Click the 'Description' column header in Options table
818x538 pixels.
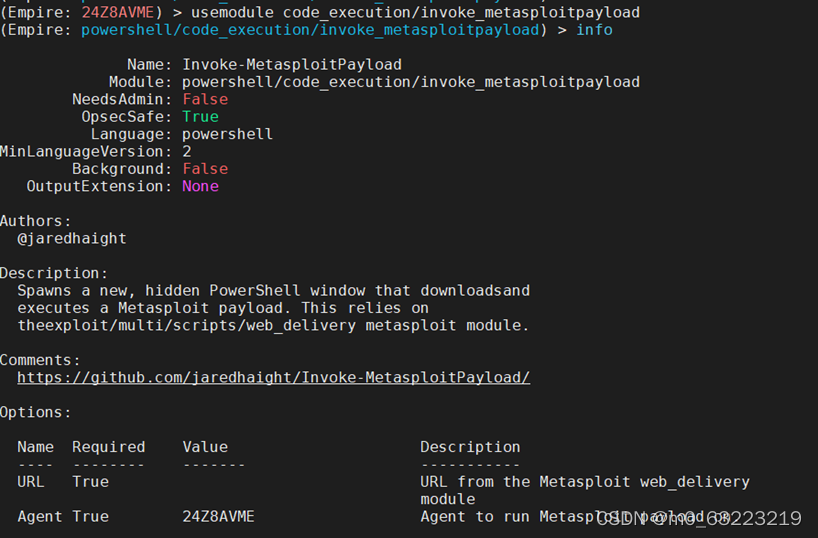tap(470, 447)
